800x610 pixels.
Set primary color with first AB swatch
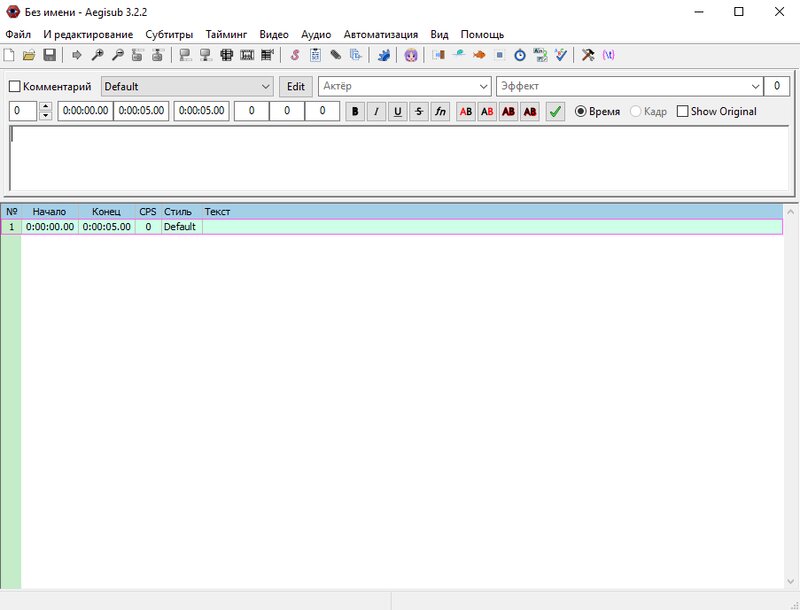(x=466, y=112)
